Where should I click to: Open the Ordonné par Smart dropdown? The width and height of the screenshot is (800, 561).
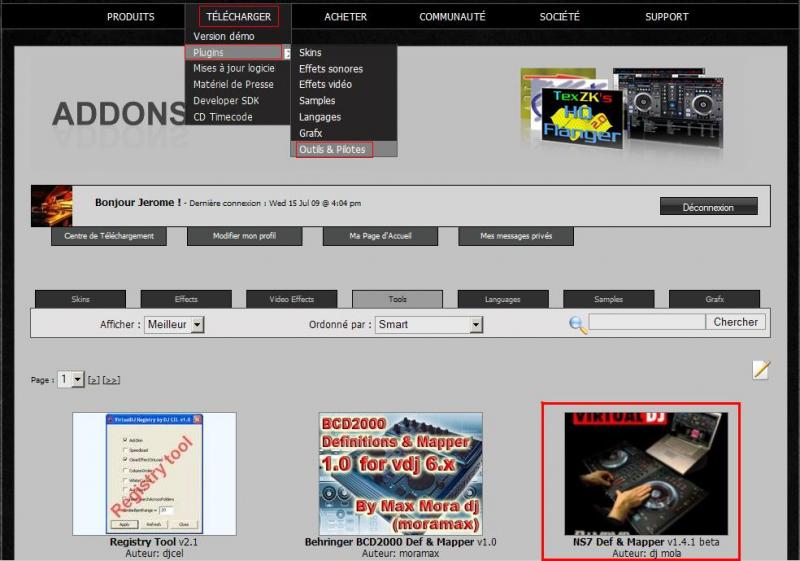tap(429, 324)
